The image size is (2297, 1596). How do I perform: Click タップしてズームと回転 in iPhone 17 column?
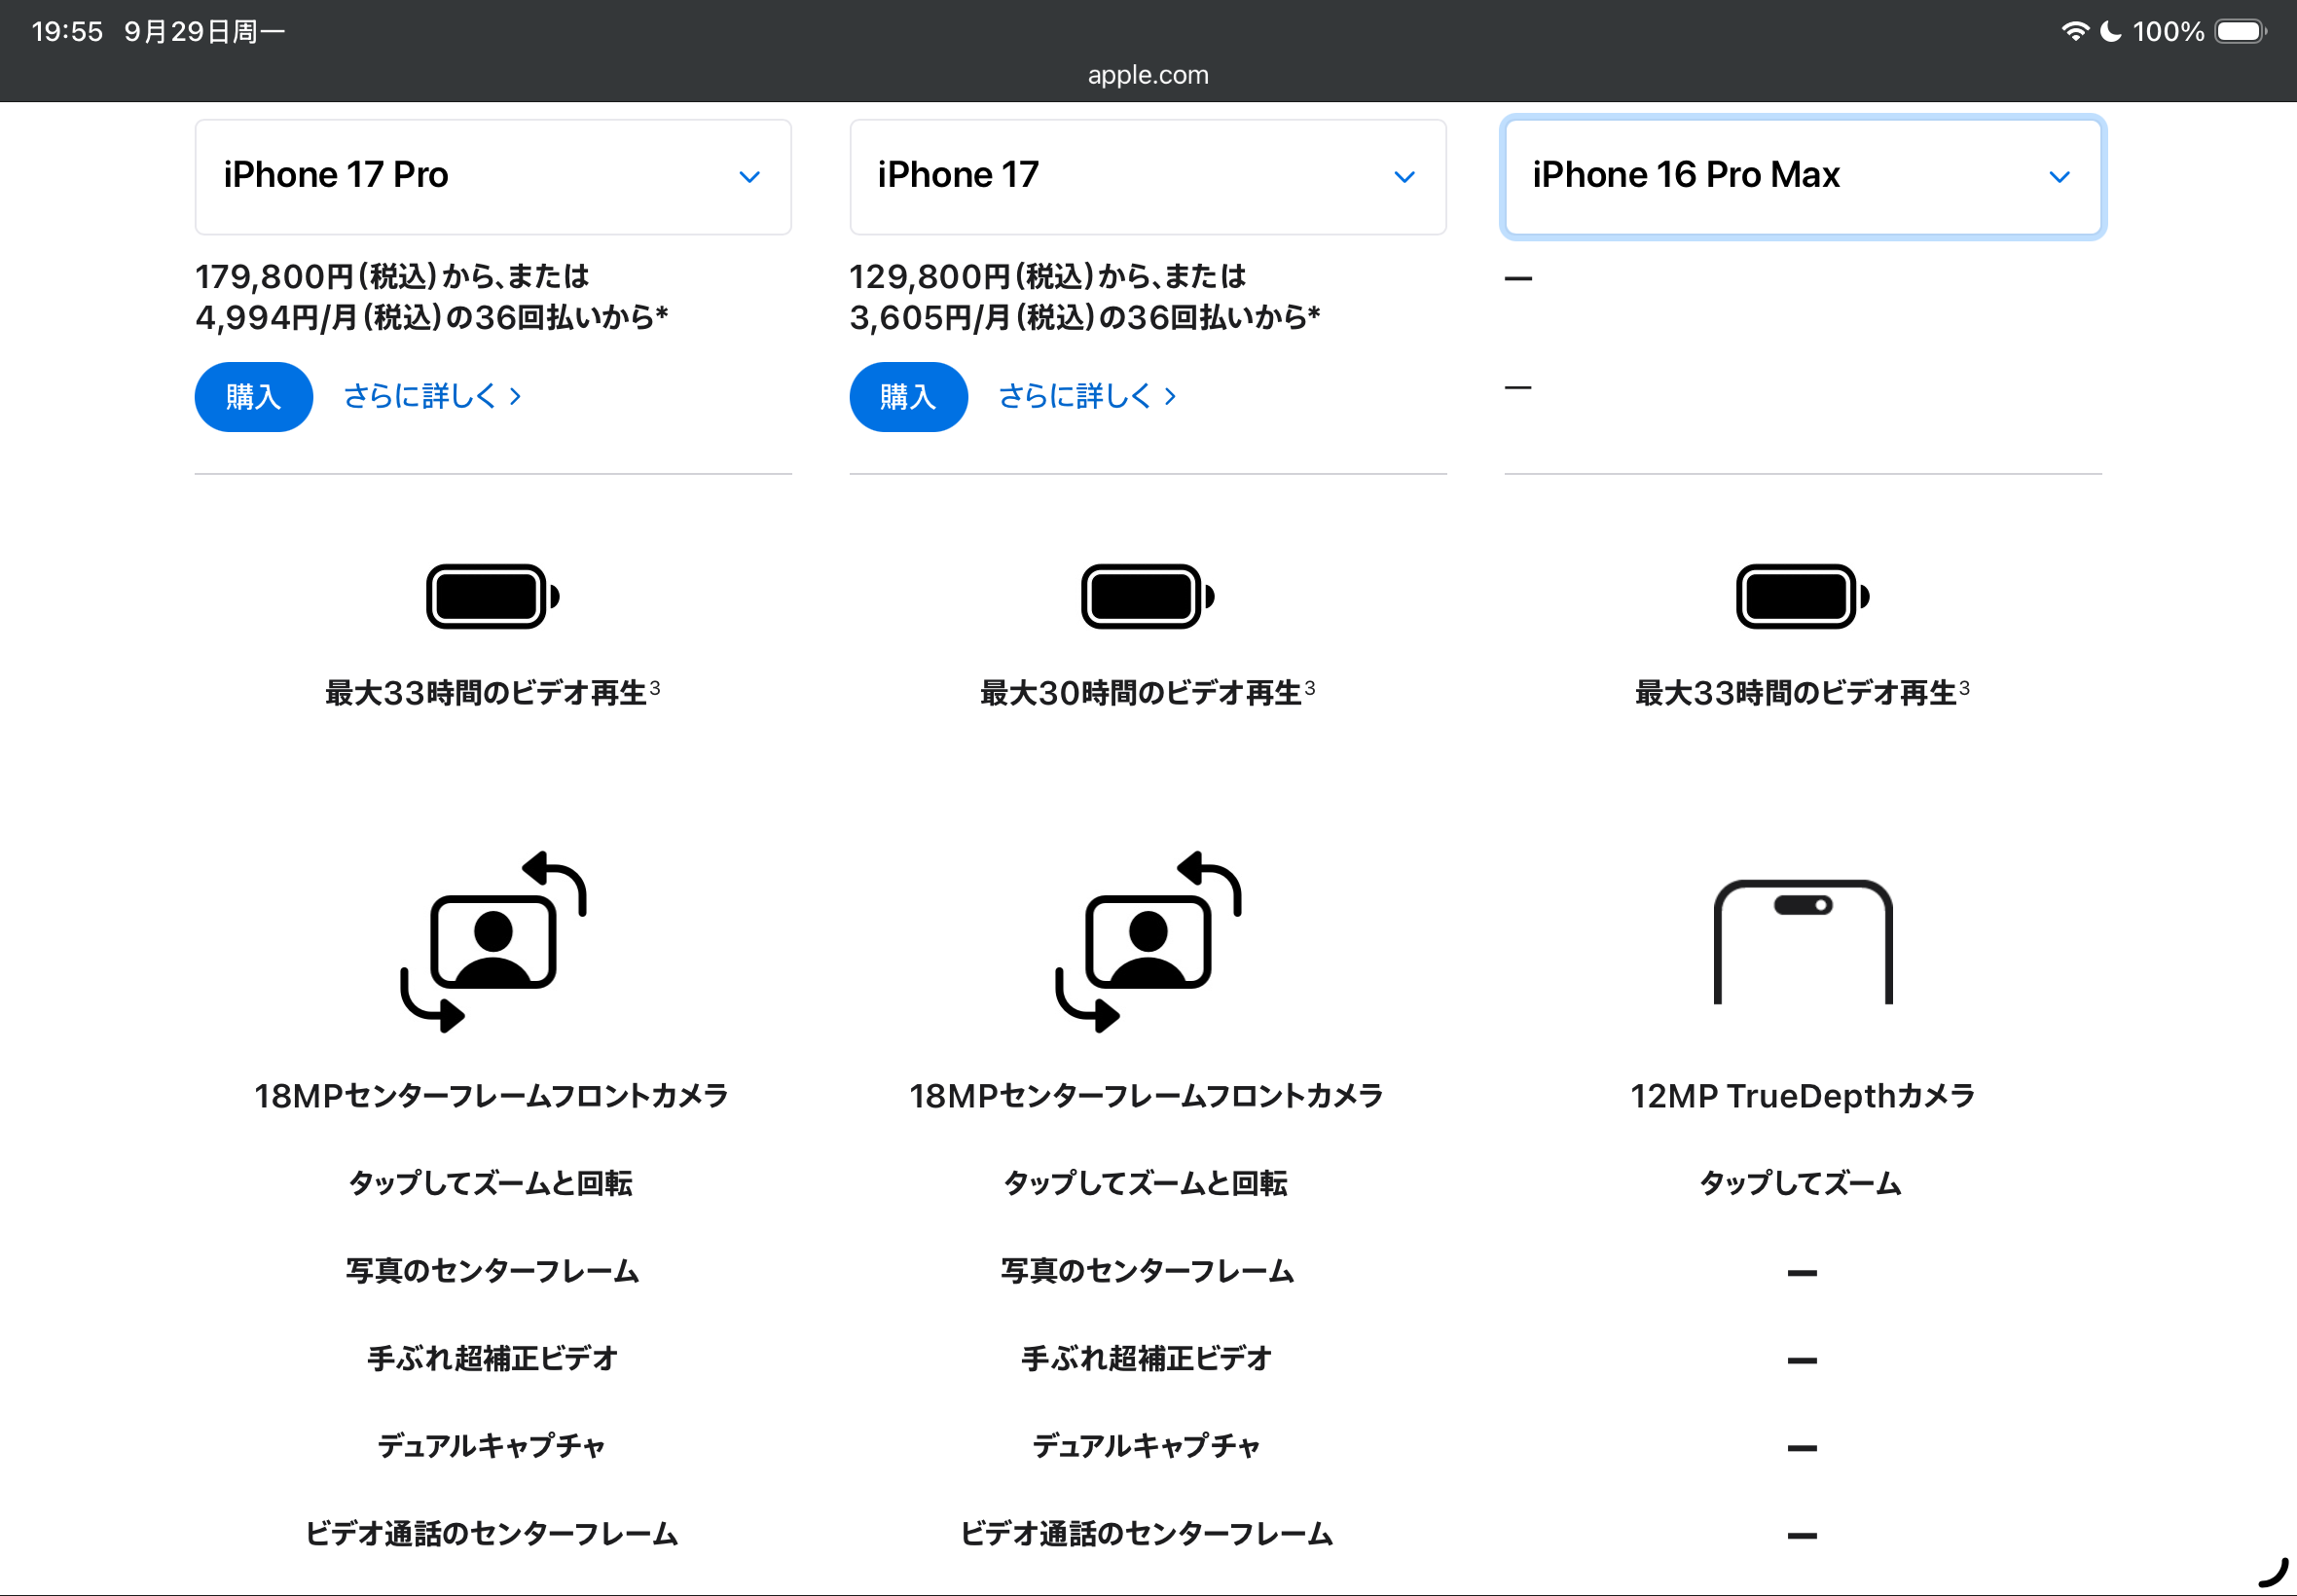tap(1145, 1183)
